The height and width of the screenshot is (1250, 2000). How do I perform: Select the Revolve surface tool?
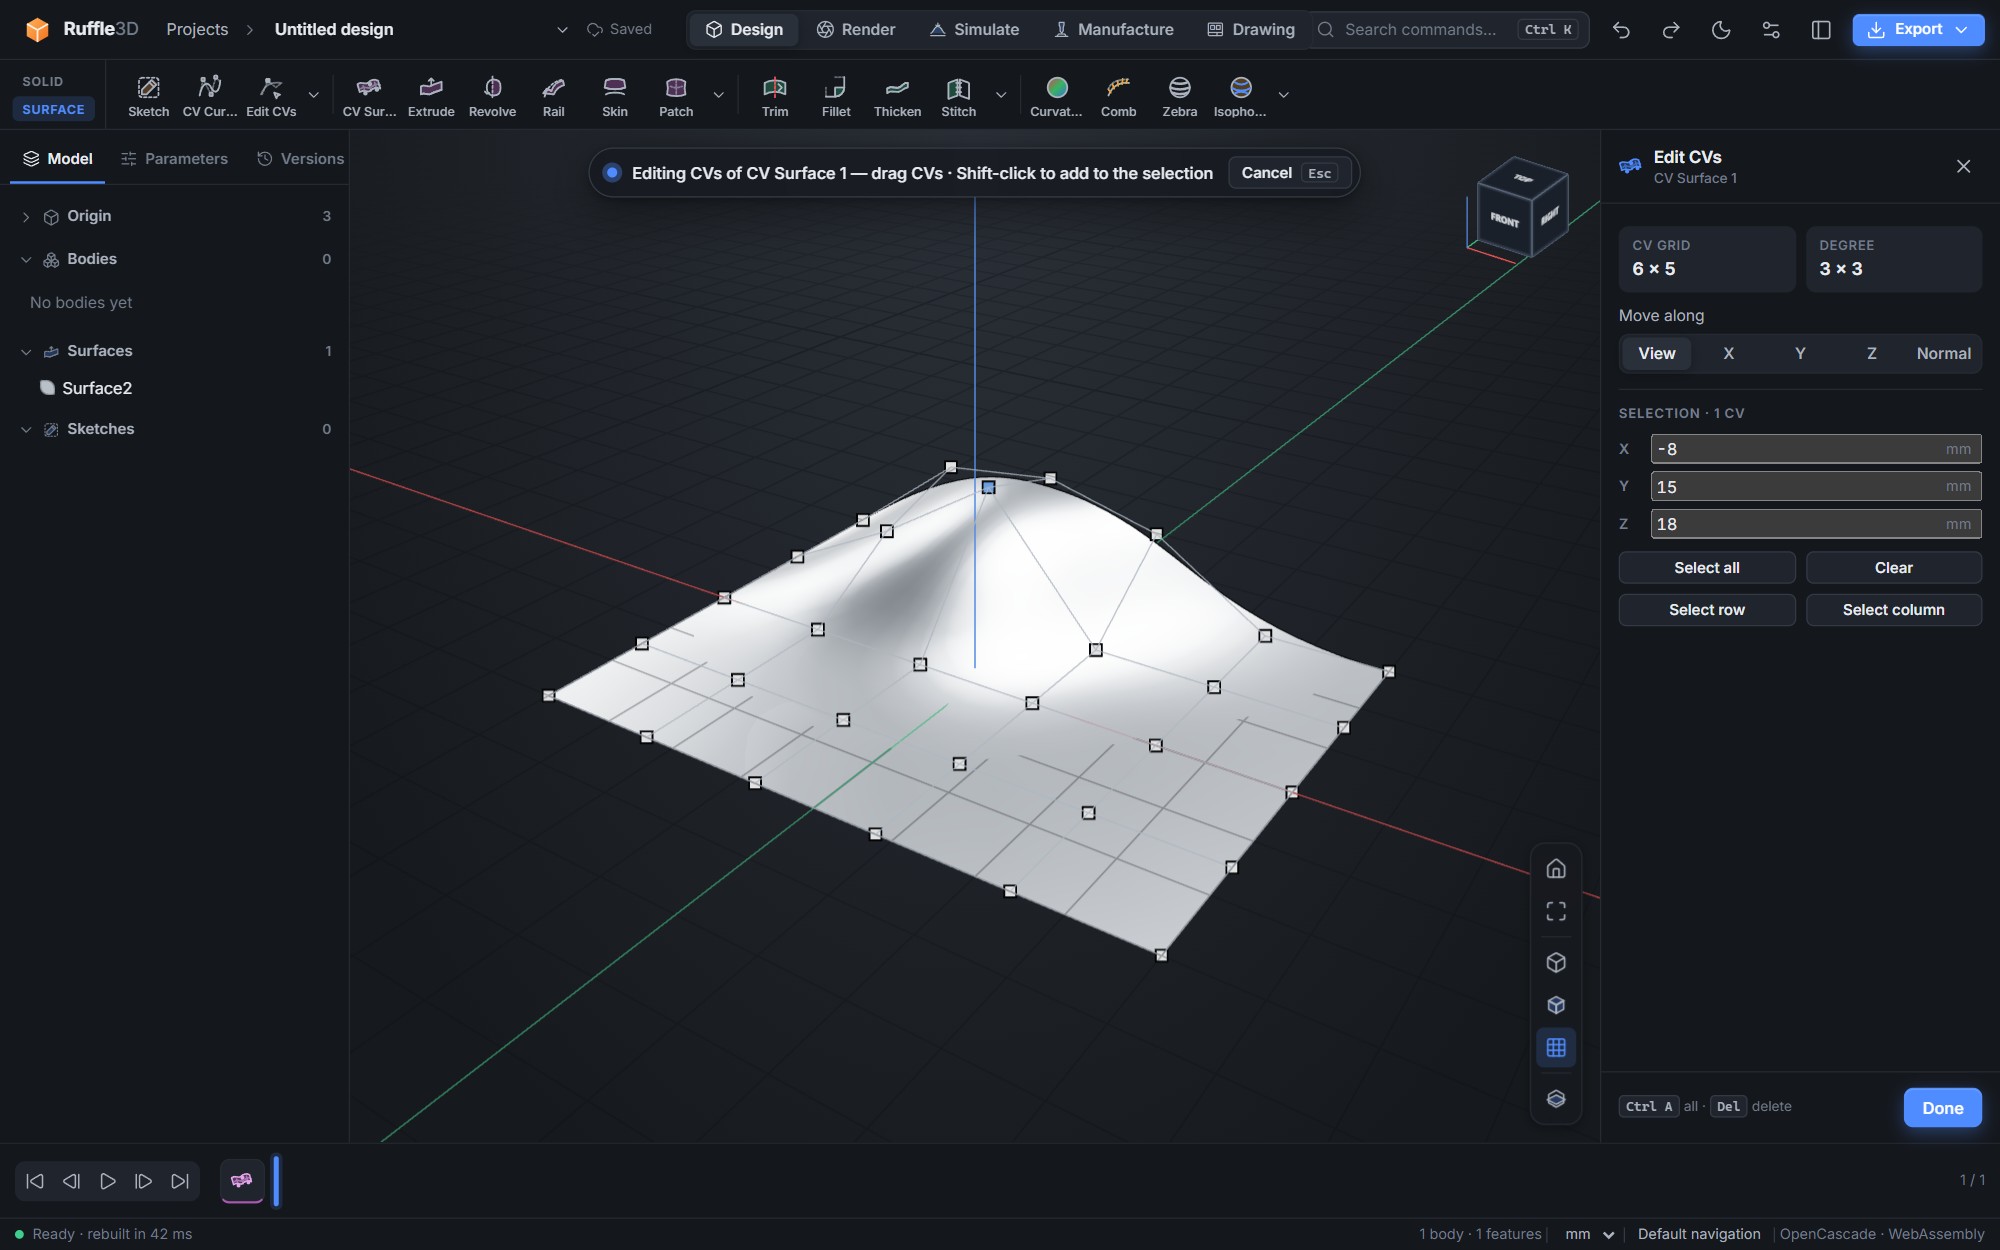[492, 96]
